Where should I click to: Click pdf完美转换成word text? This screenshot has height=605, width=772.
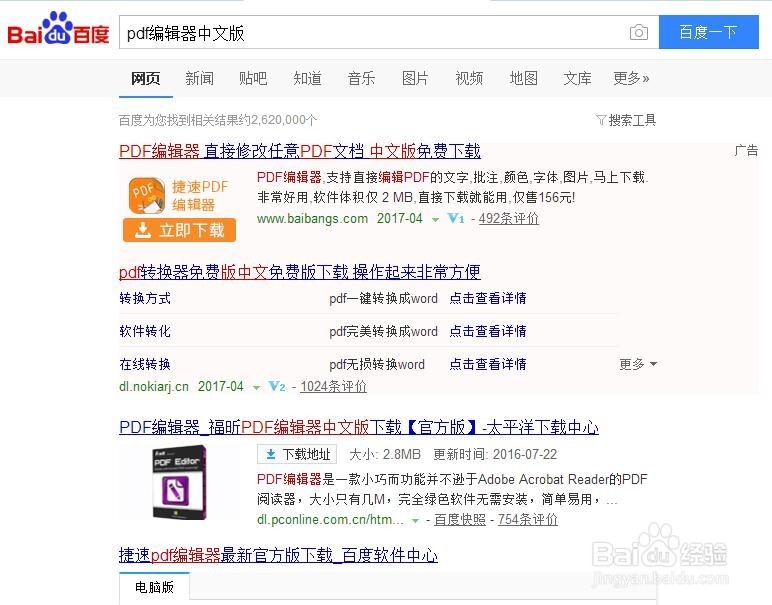click(x=383, y=331)
